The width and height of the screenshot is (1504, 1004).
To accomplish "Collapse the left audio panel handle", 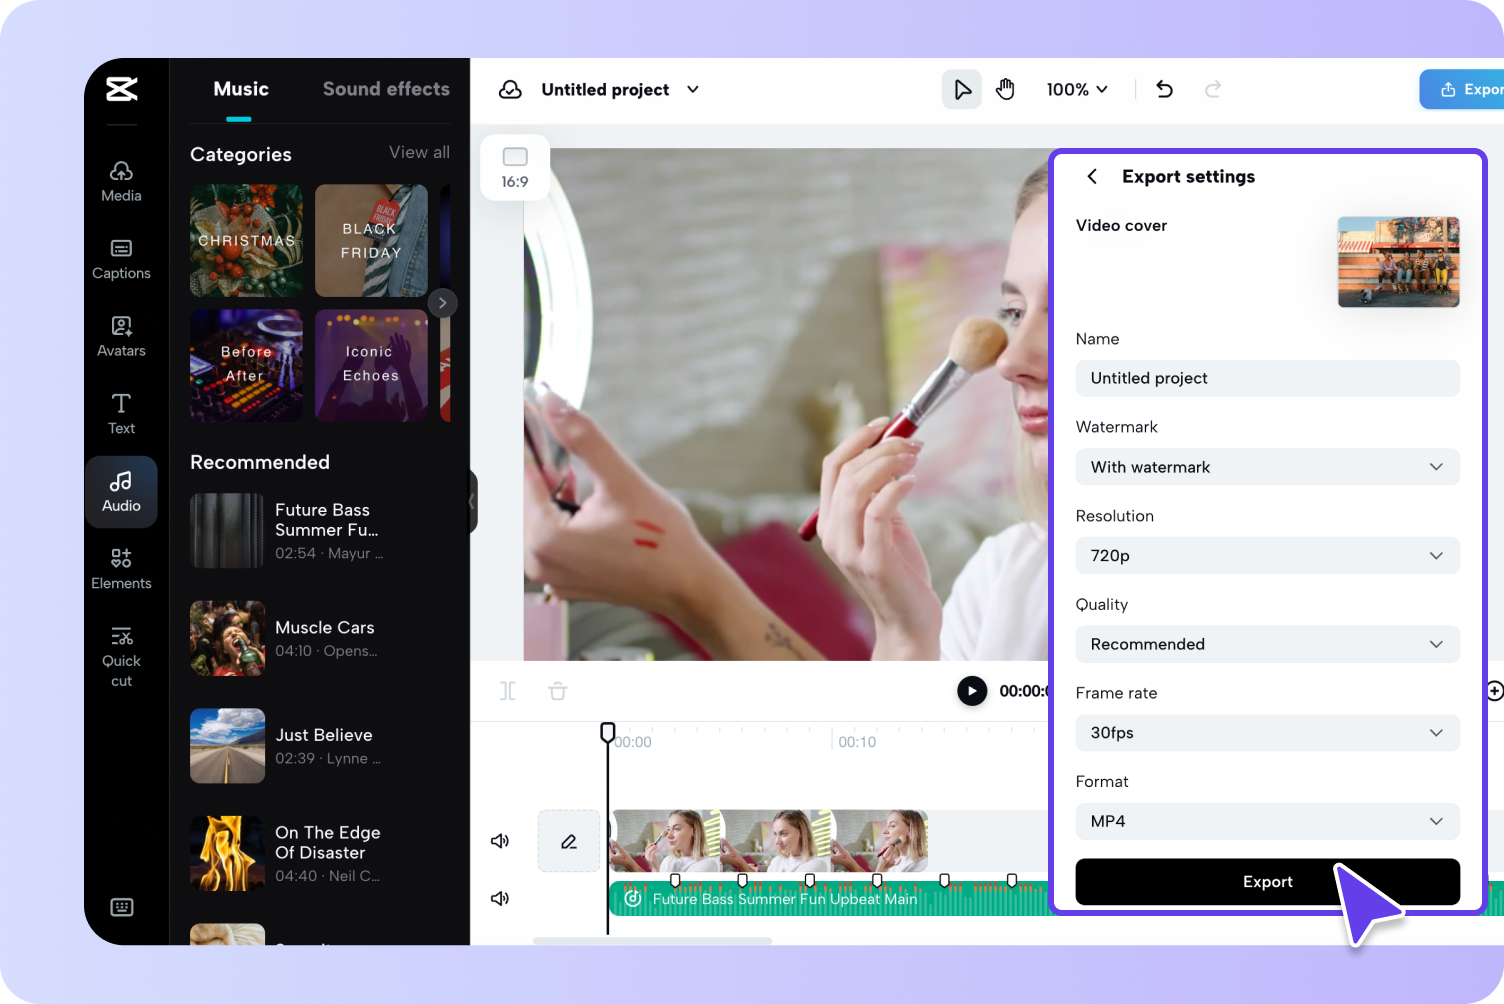I will click(x=472, y=501).
